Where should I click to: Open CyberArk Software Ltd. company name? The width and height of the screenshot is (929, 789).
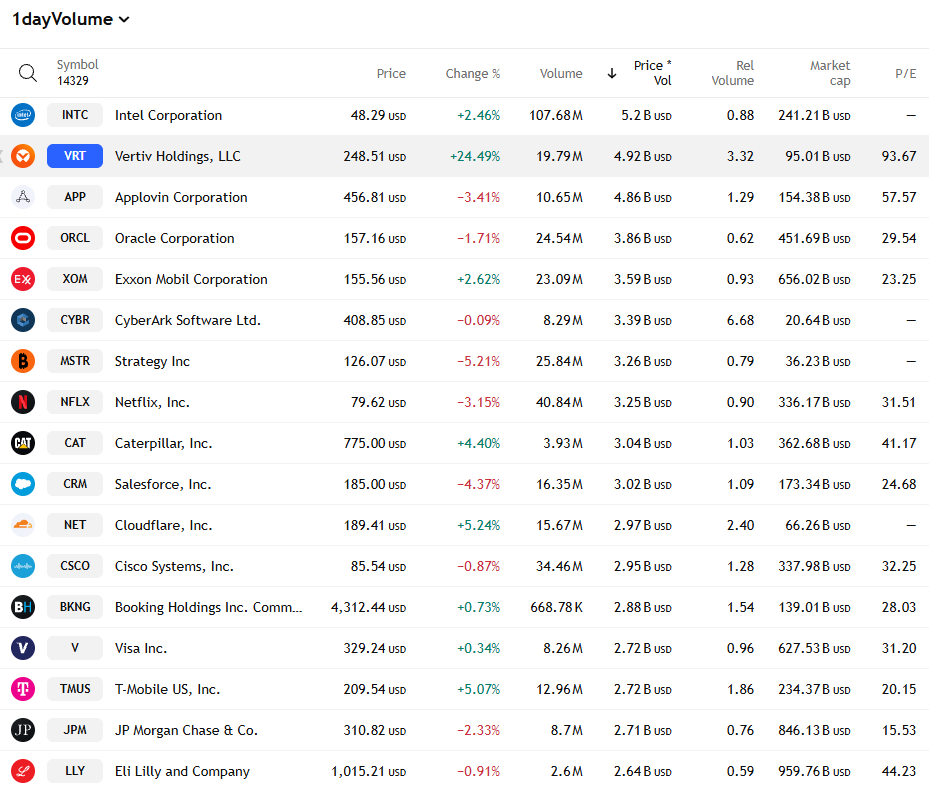pos(188,320)
